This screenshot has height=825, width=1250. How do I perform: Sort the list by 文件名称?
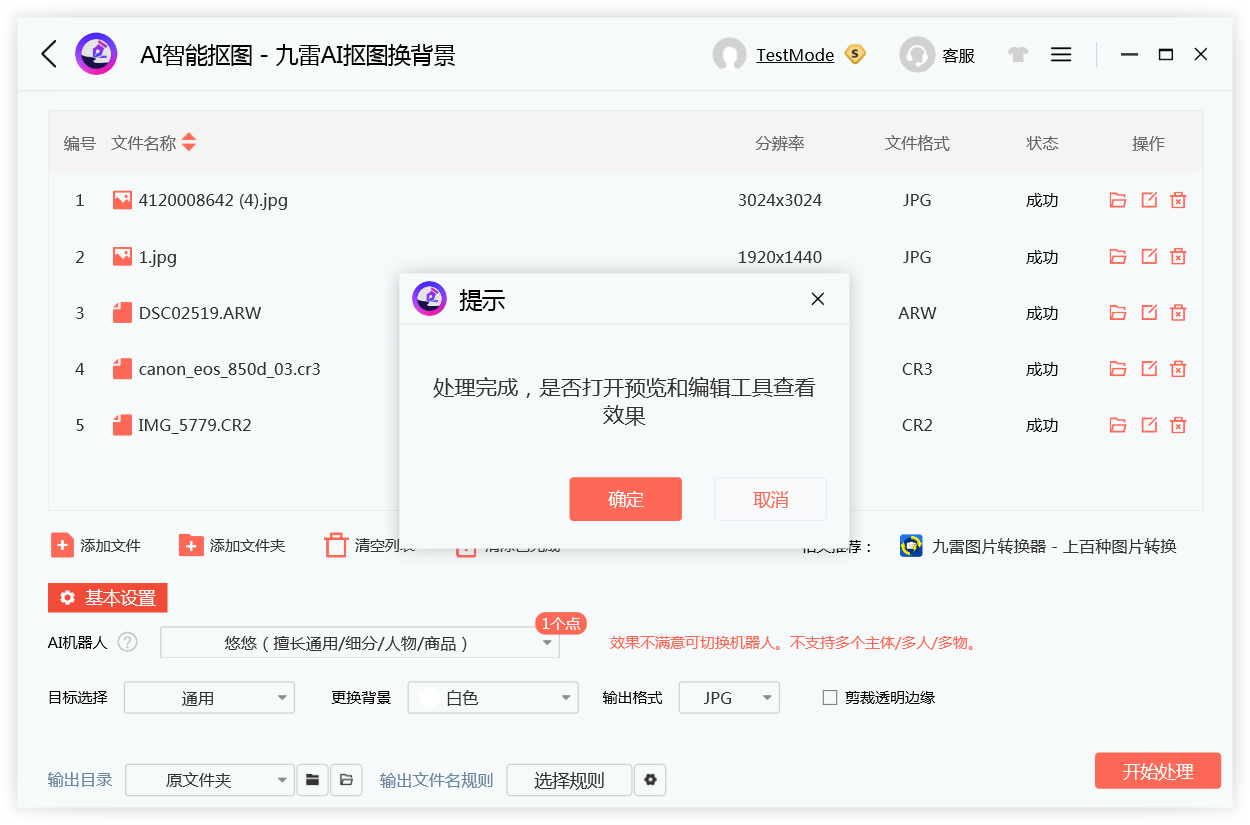[x=189, y=143]
